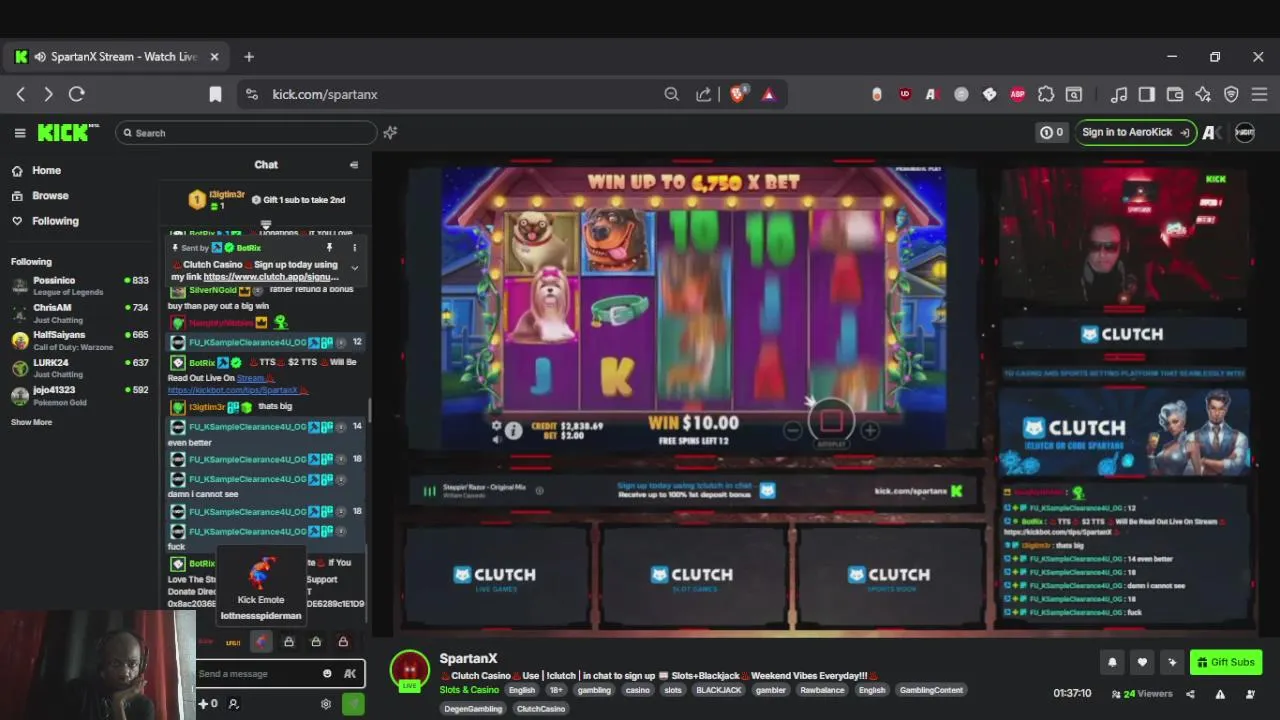Expand the pinned BotRix message
This screenshot has width=1280, height=720.
(x=354, y=268)
